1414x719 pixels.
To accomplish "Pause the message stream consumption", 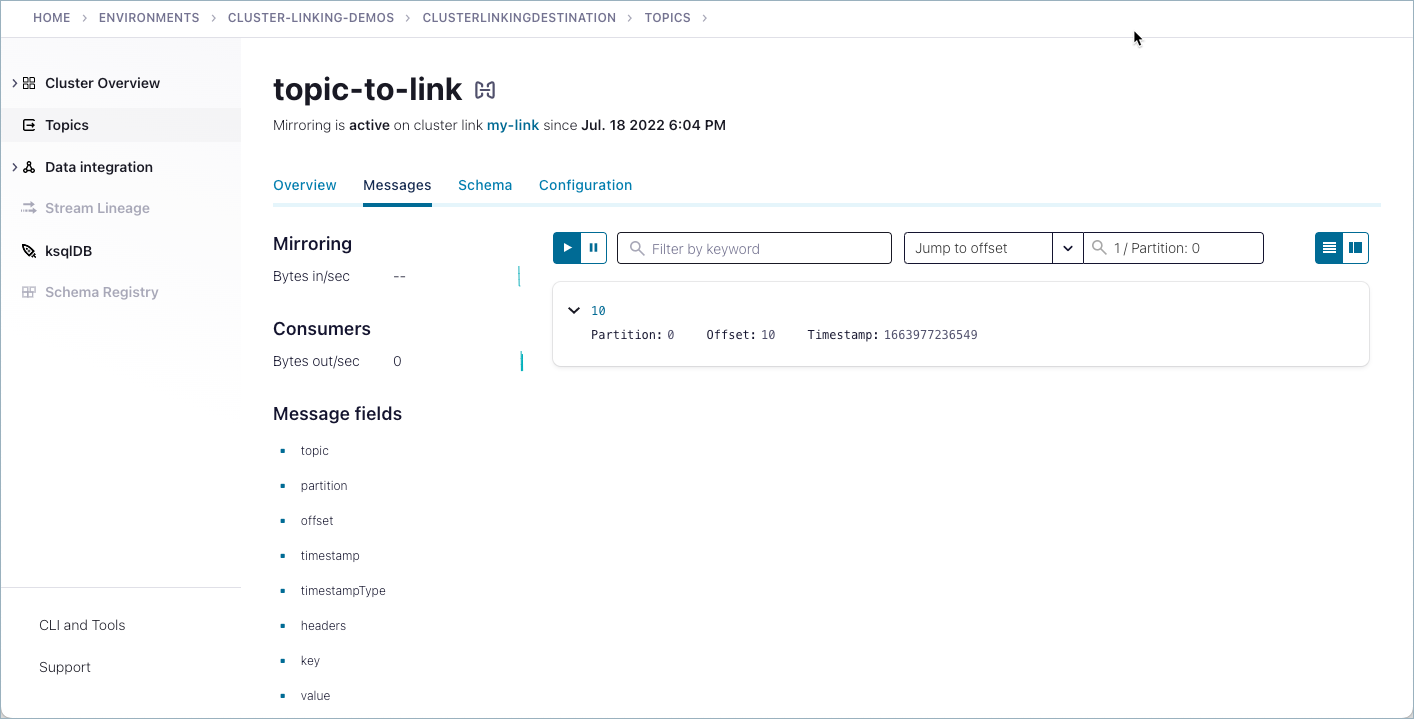I will tap(594, 247).
